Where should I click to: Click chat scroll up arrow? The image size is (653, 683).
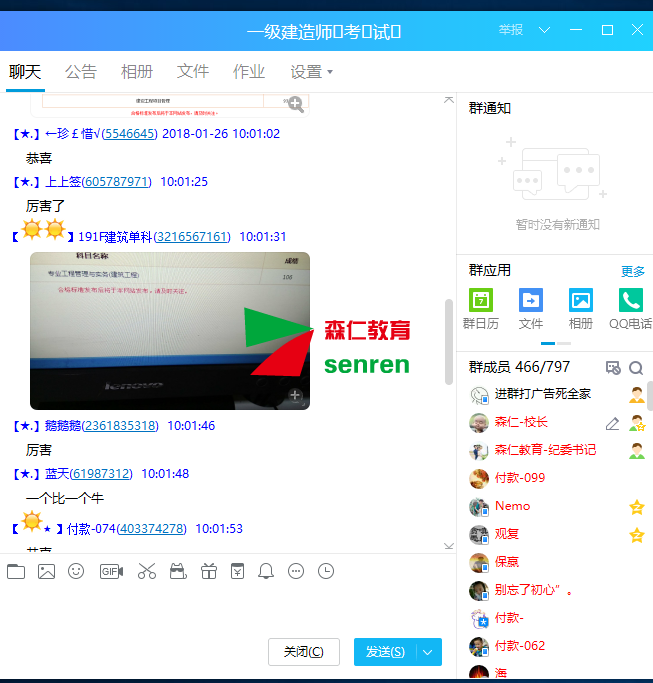click(449, 100)
